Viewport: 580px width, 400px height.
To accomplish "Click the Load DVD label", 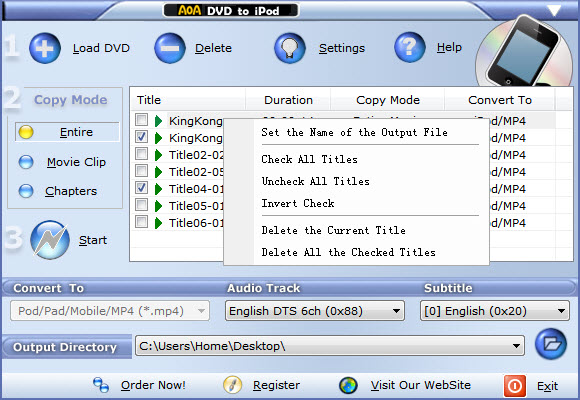I will tap(101, 48).
